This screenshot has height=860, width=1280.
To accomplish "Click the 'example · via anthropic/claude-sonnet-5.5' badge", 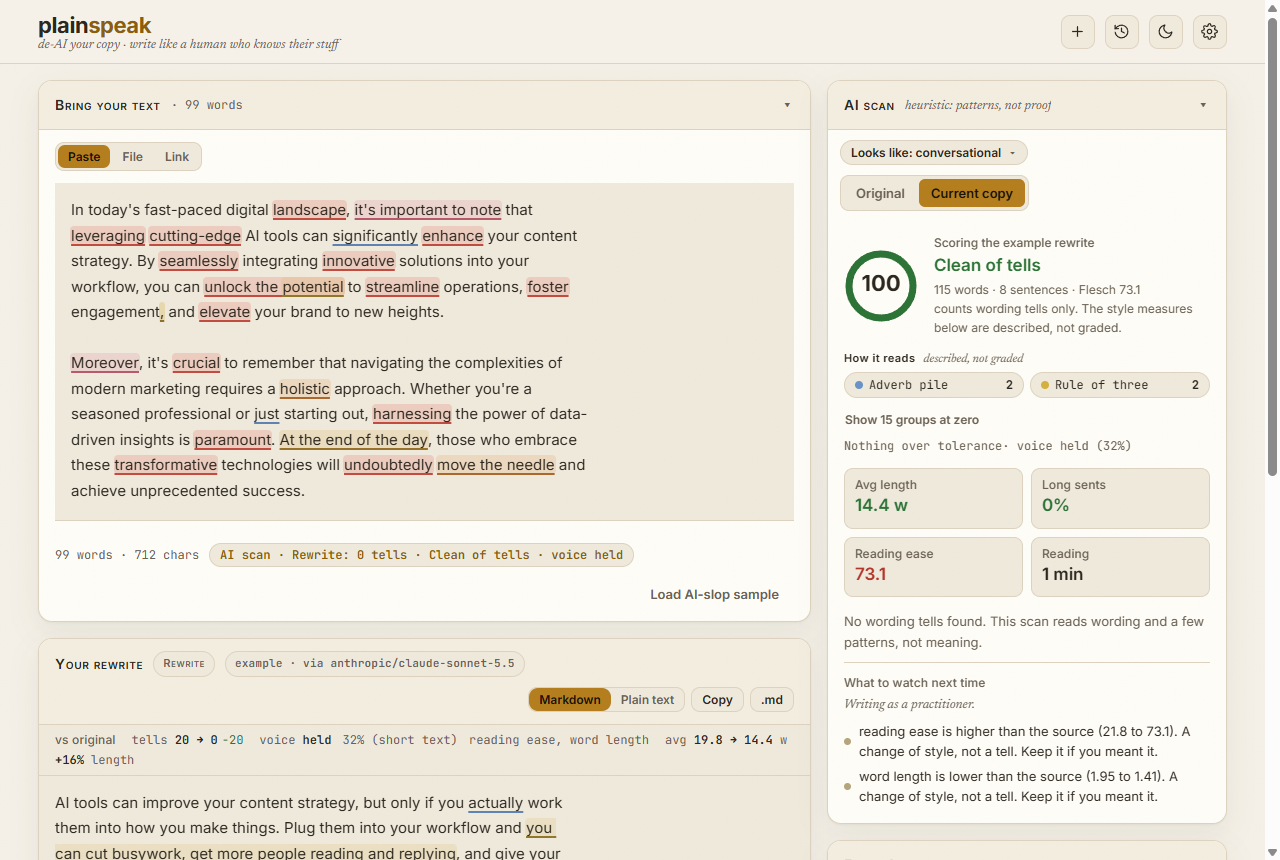I will 375,664.
